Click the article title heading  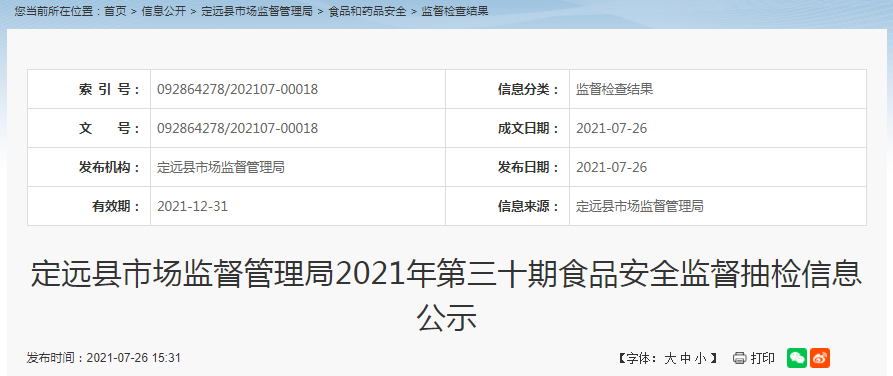446,296
